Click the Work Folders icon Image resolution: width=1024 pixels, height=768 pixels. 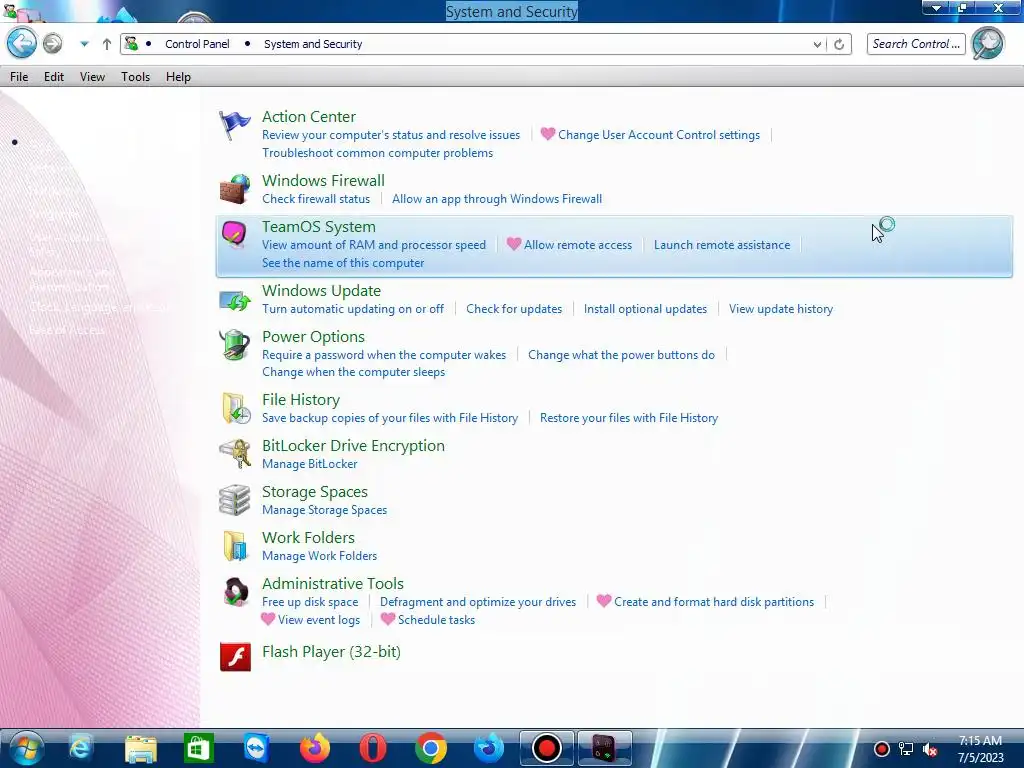tap(234, 546)
